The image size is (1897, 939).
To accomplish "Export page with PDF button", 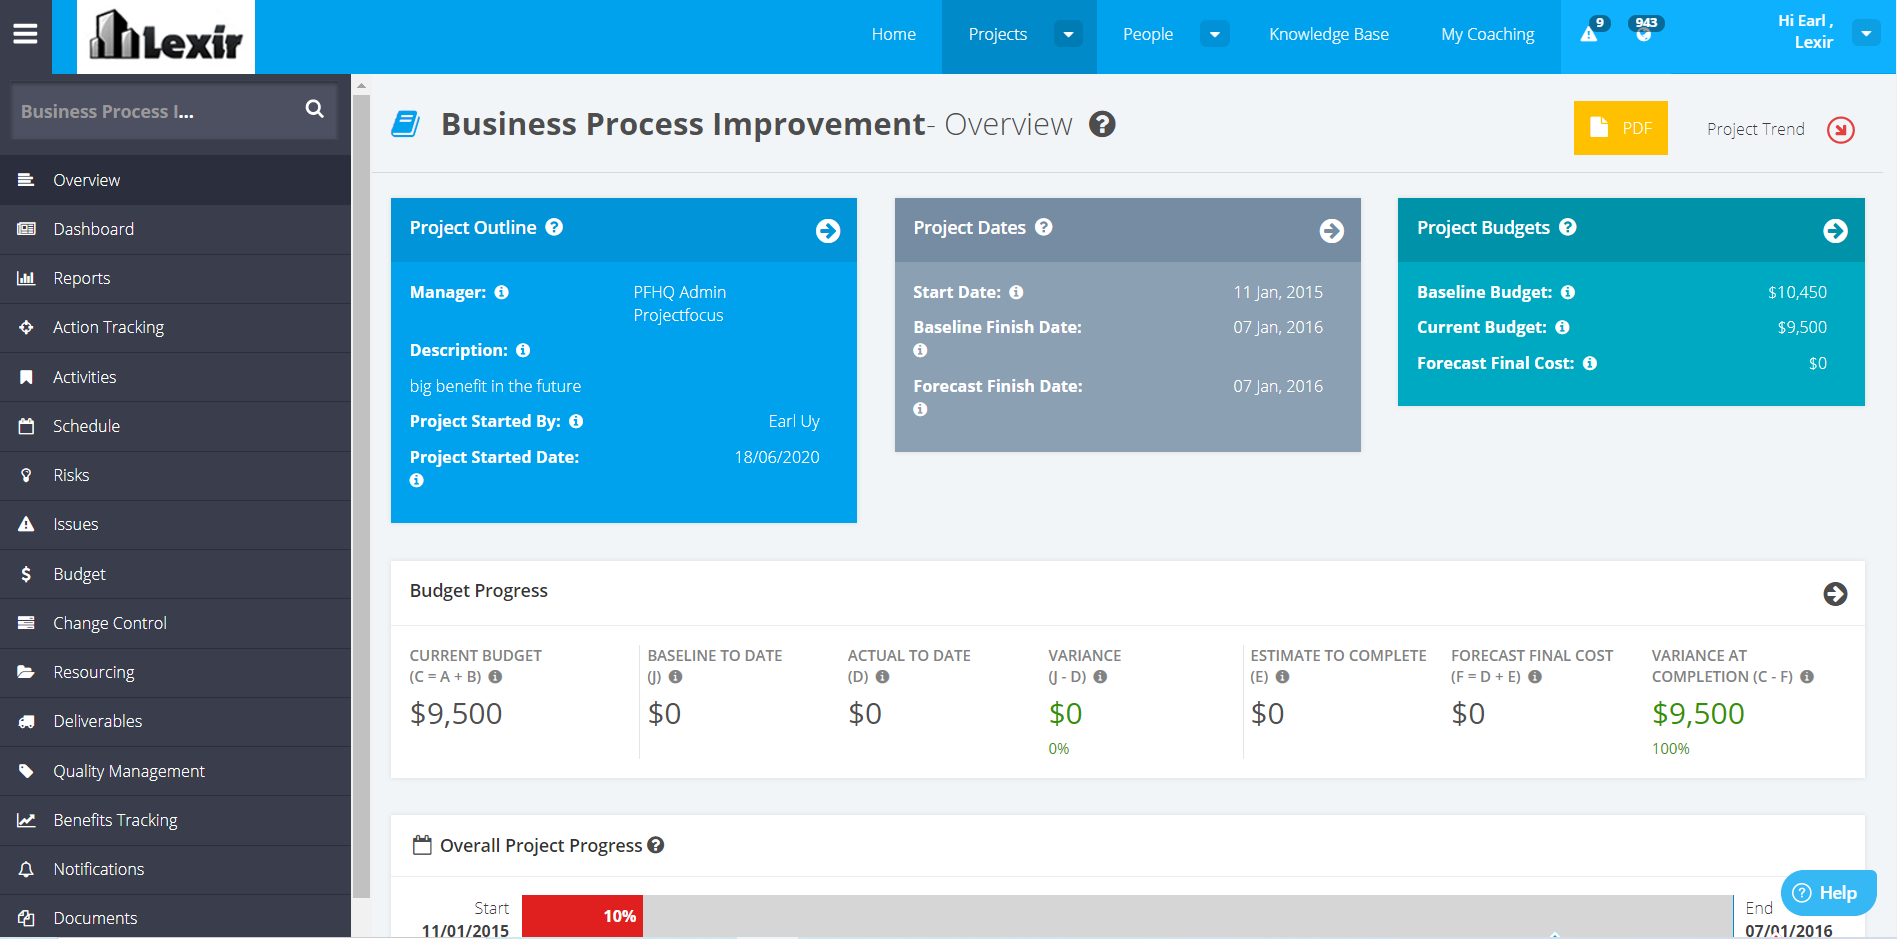I will click(1620, 128).
